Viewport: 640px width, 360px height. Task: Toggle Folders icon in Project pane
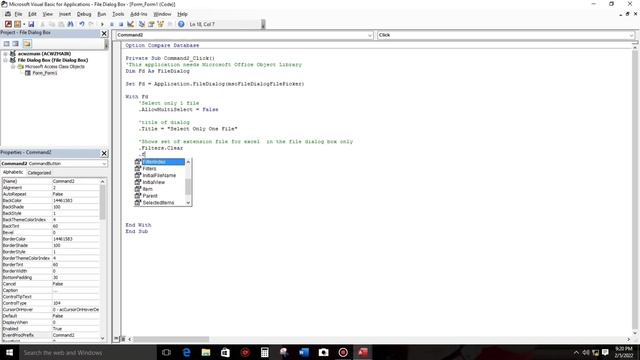click(27, 44)
